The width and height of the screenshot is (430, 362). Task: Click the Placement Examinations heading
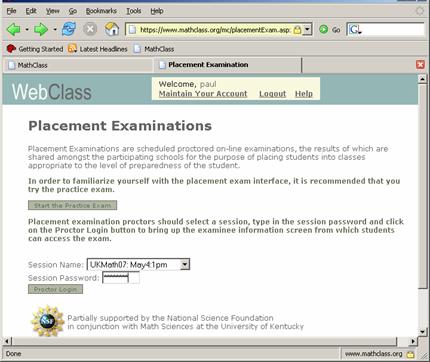click(120, 126)
